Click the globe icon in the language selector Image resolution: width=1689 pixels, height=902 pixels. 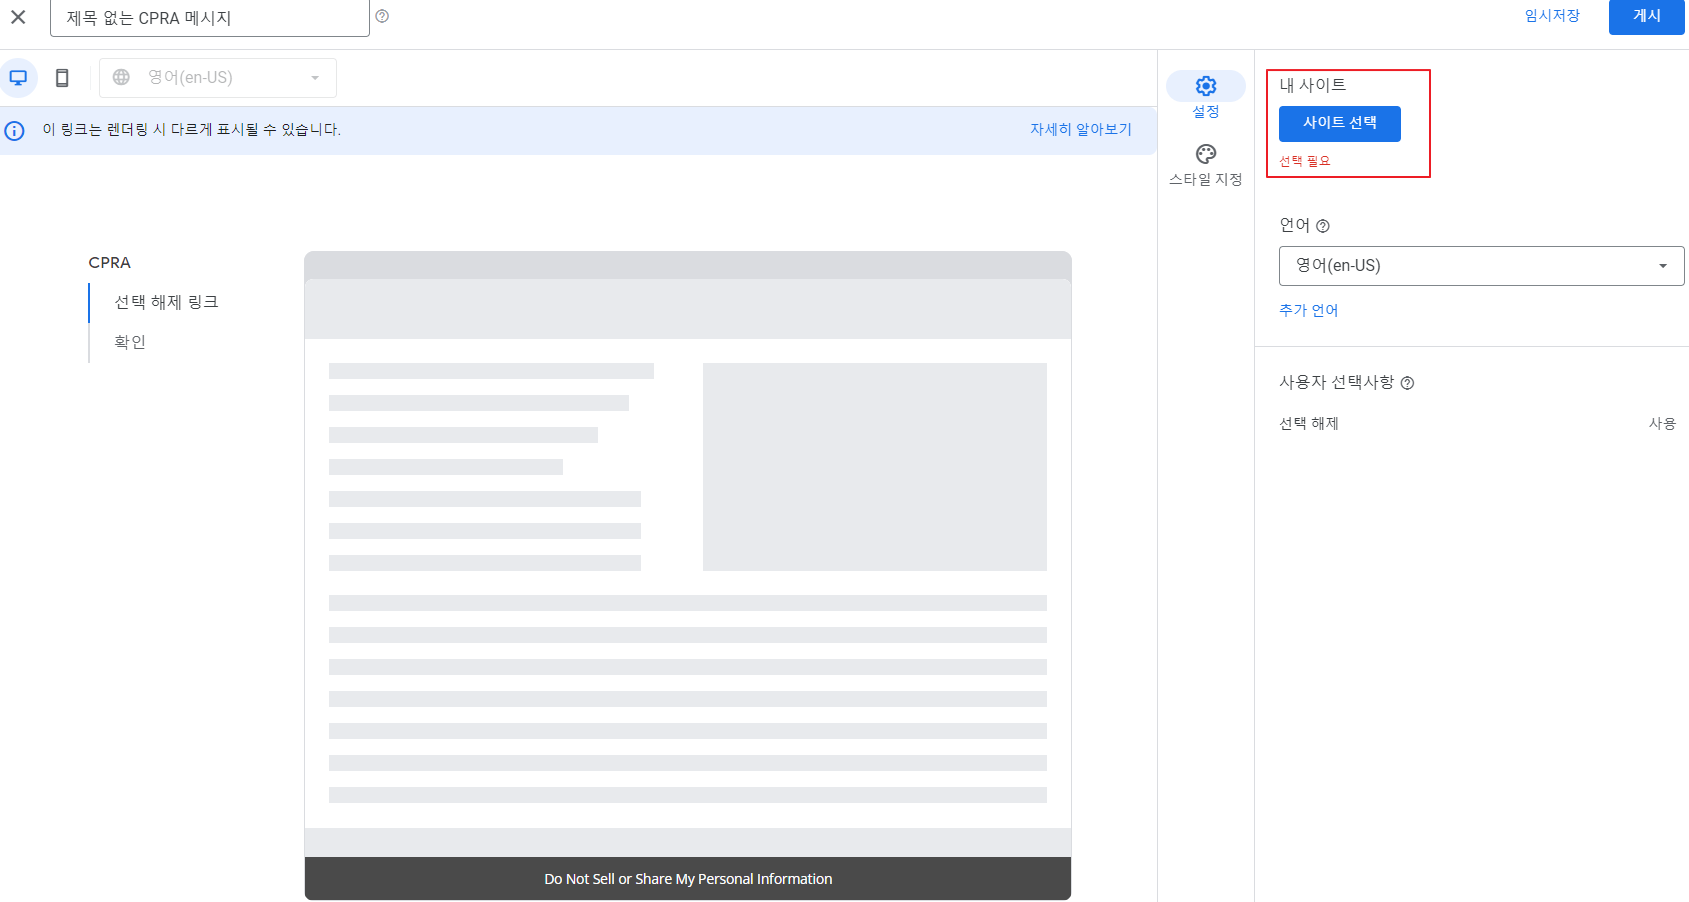click(x=121, y=77)
